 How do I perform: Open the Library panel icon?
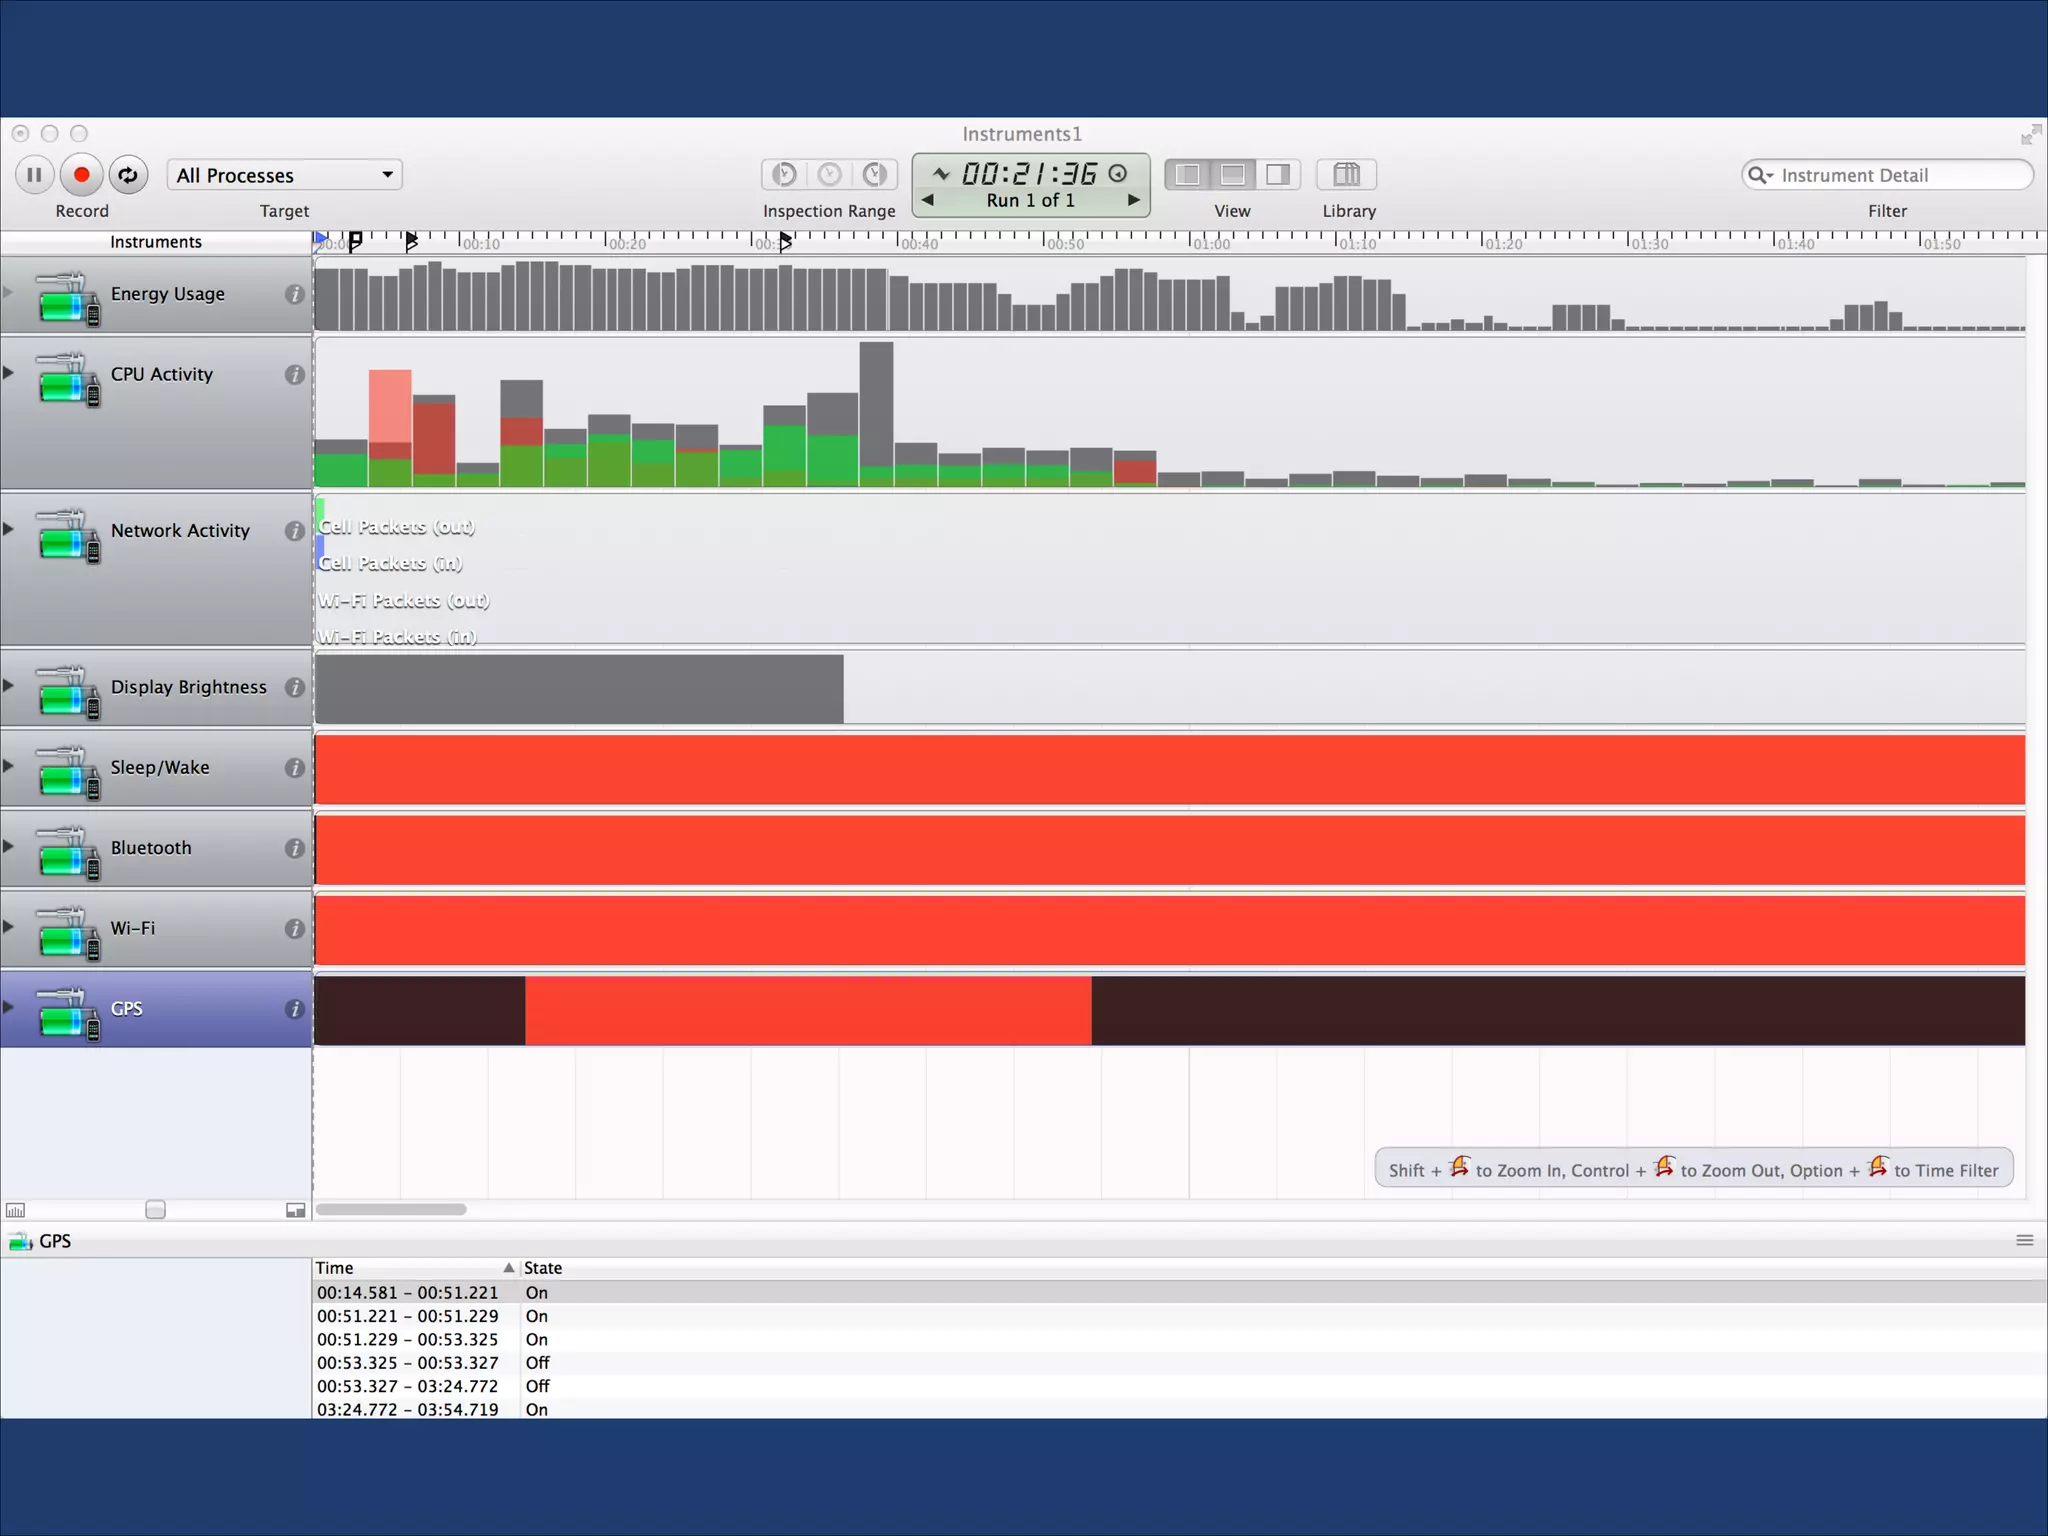click(x=1346, y=175)
